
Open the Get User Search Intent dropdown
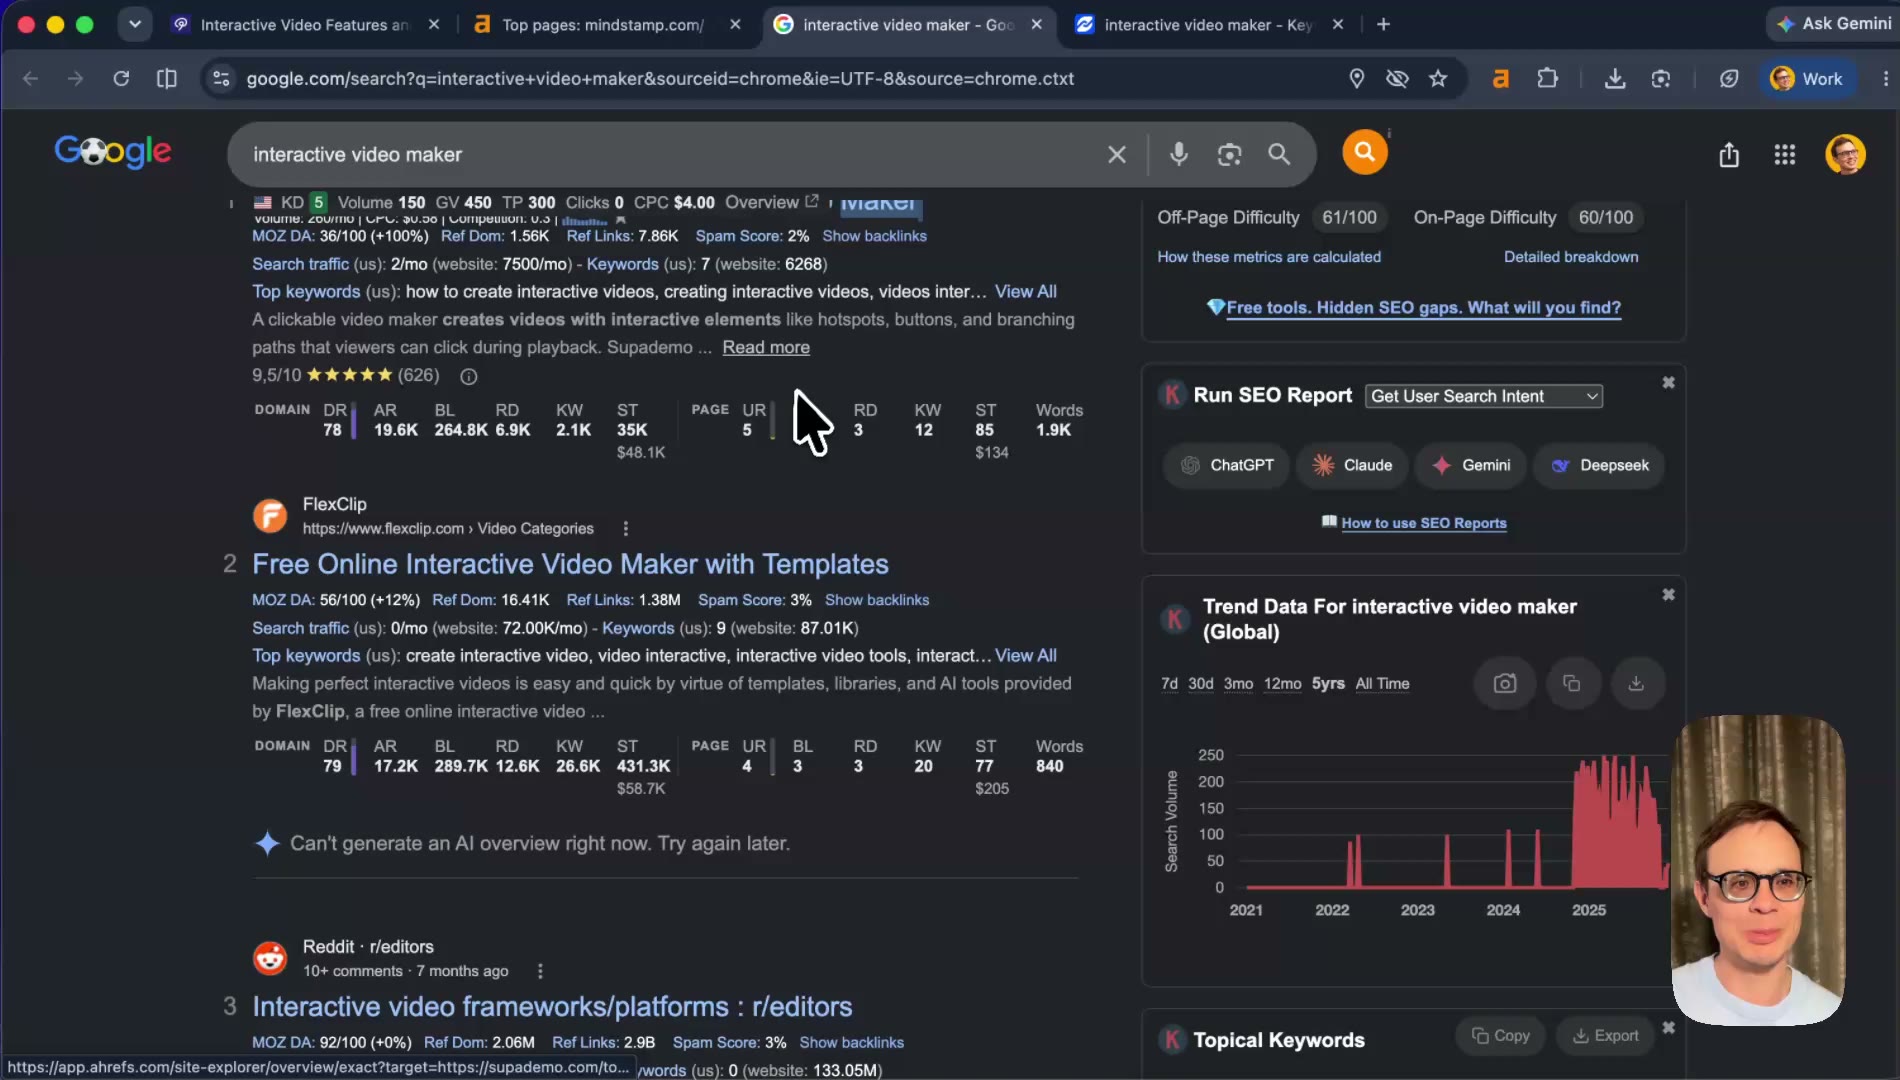pos(1483,396)
